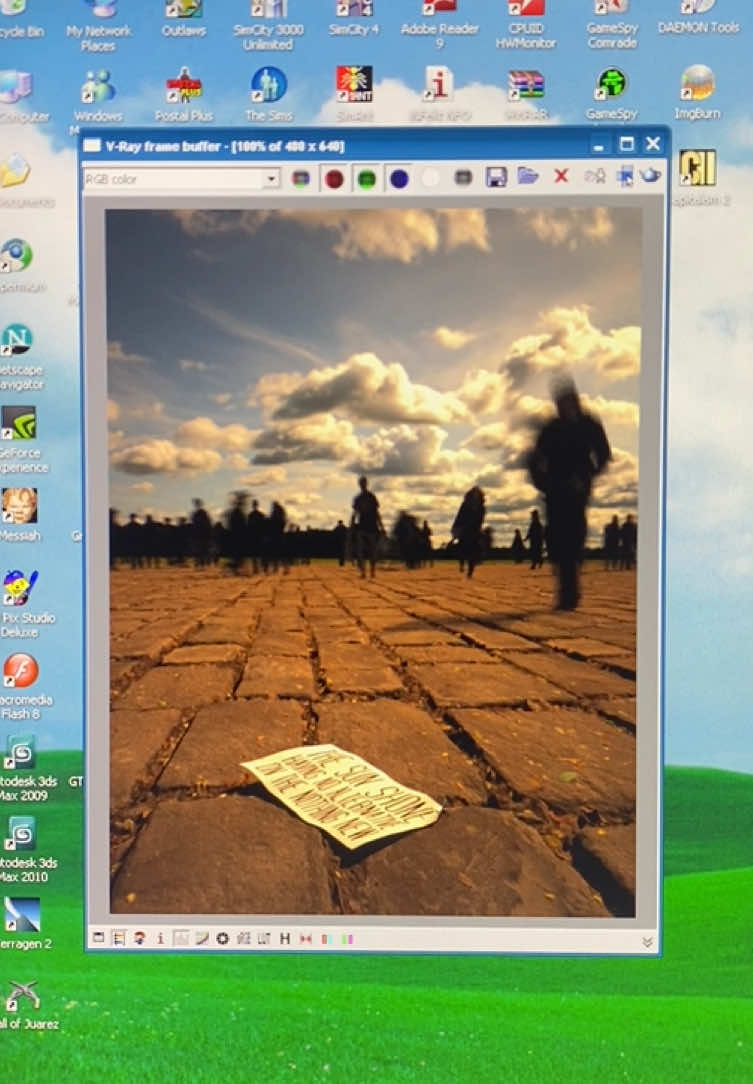Click the red arrows icon in bottom toolbar
753x1084 pixels.
pos(306,939)
